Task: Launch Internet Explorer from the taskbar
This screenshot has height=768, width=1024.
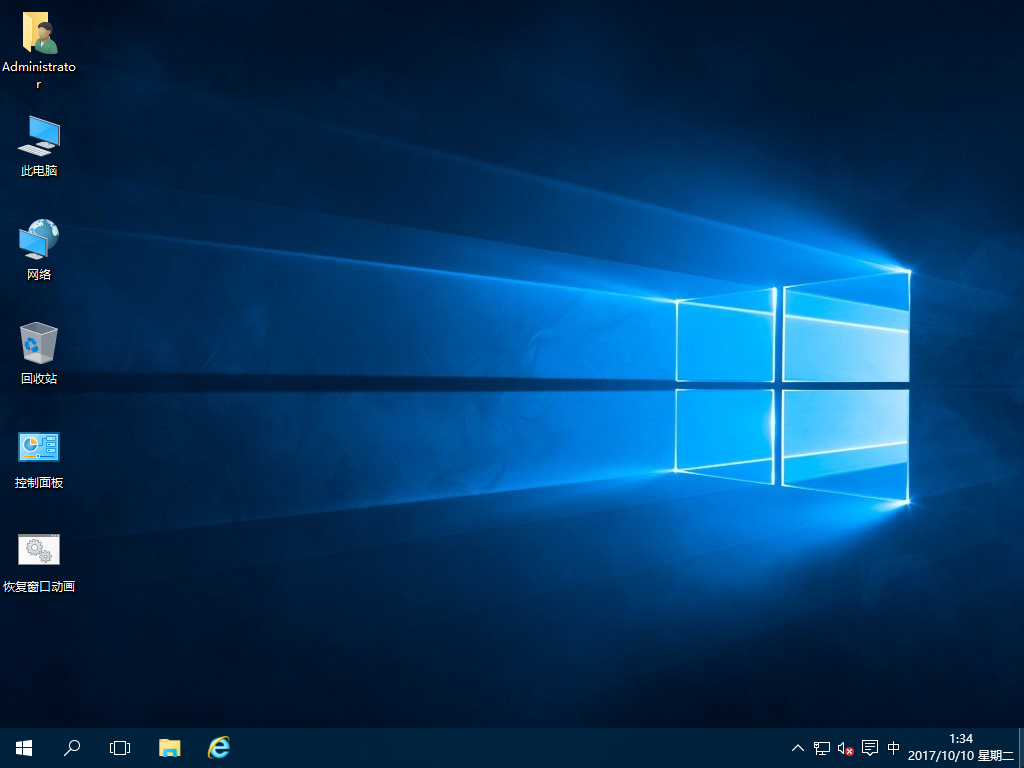Action: pos(217,747)
